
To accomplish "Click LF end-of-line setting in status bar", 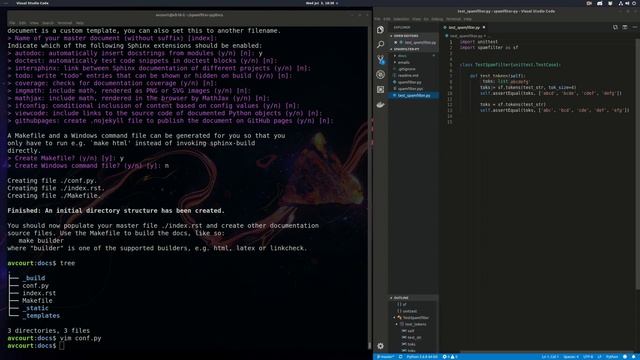I will tap(599, 357).
